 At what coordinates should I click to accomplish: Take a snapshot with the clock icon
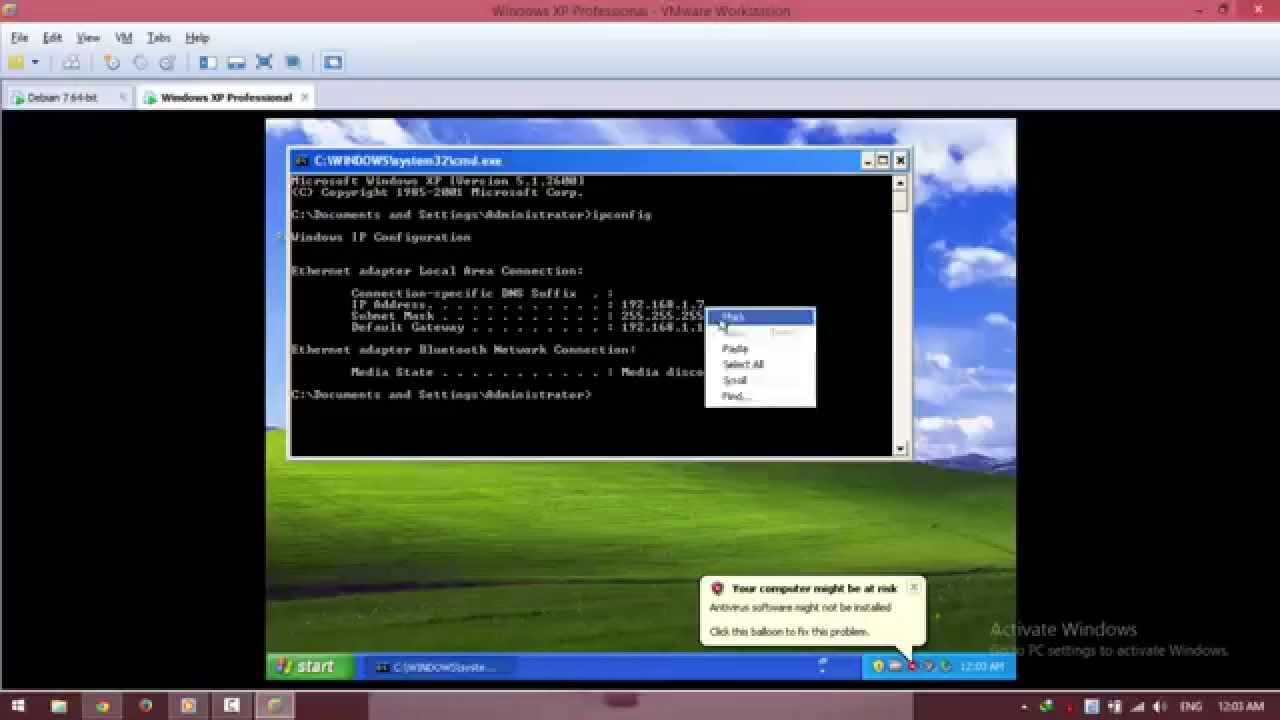112,62
